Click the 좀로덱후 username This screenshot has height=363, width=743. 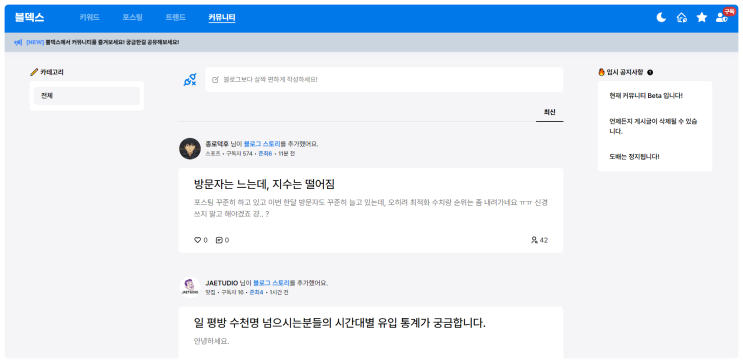click(x=217, y=144)
